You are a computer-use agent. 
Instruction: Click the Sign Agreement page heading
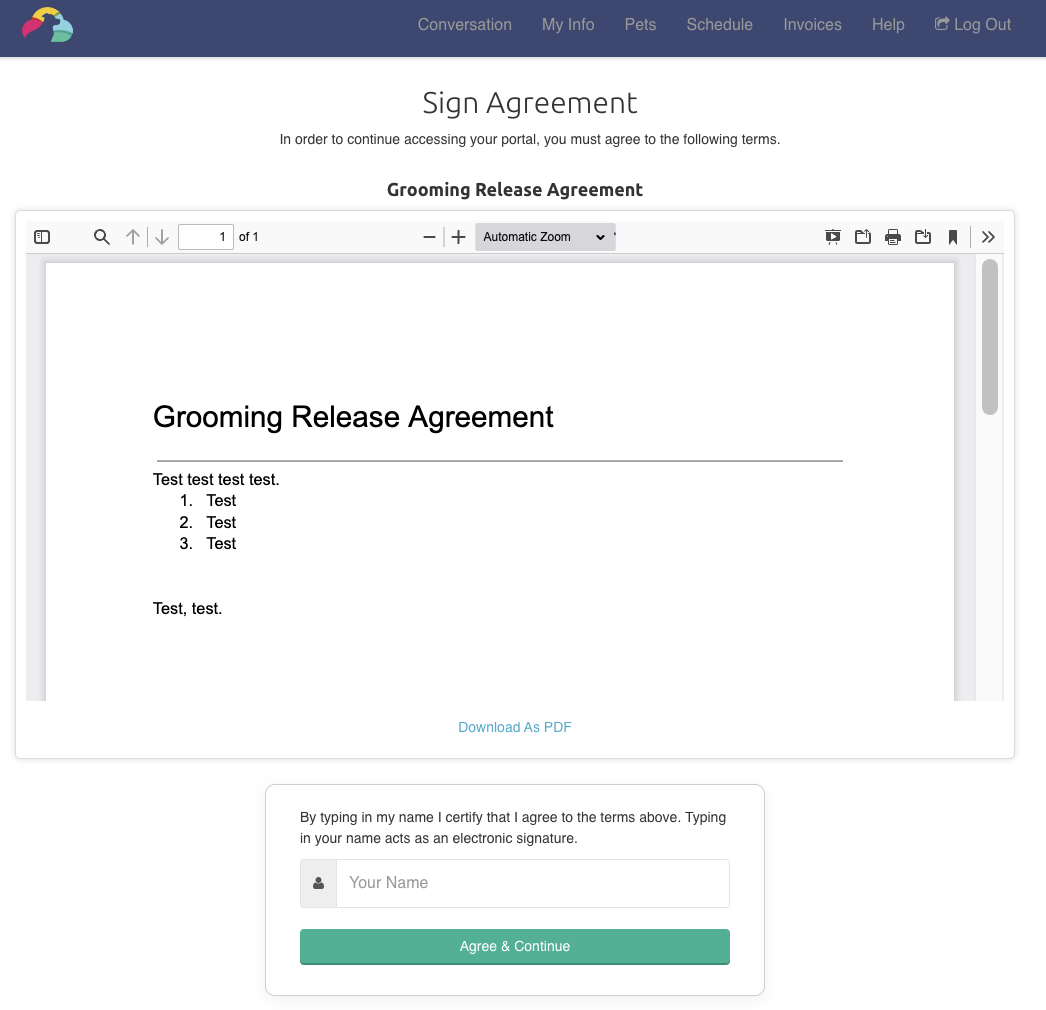click(530, 103)
